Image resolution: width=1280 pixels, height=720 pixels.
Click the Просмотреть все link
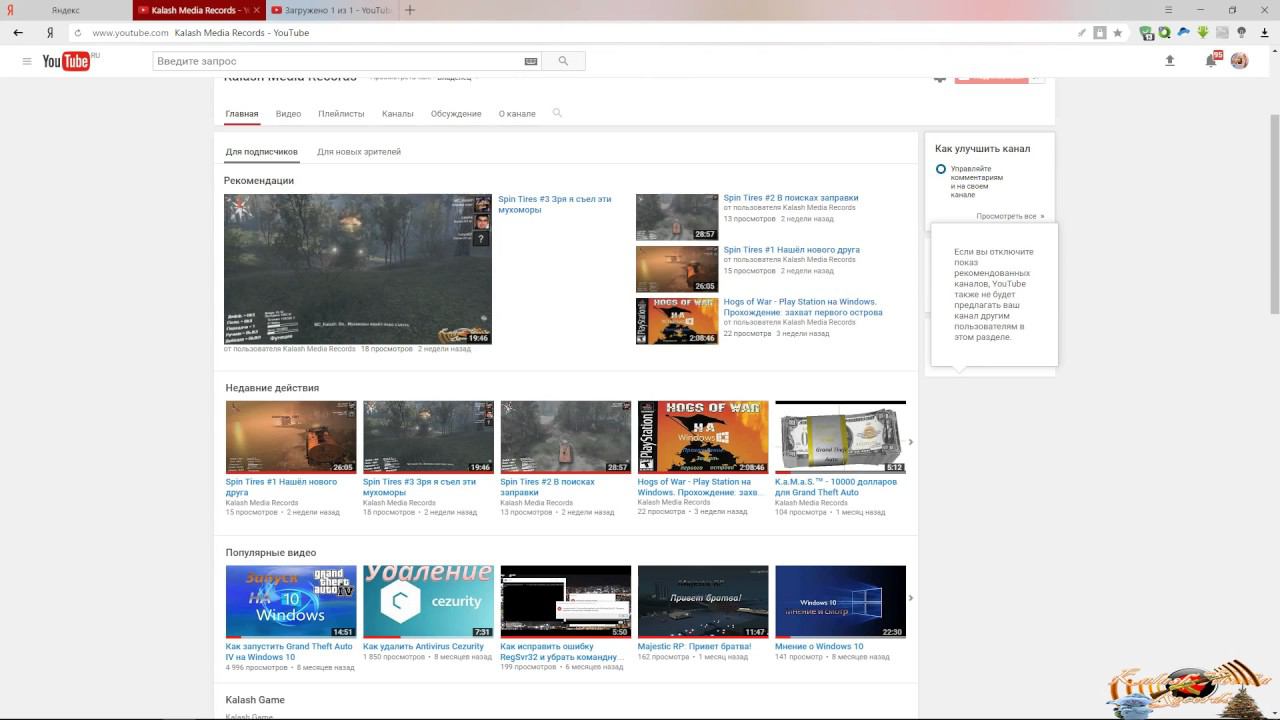click(x=1010, y=216)
